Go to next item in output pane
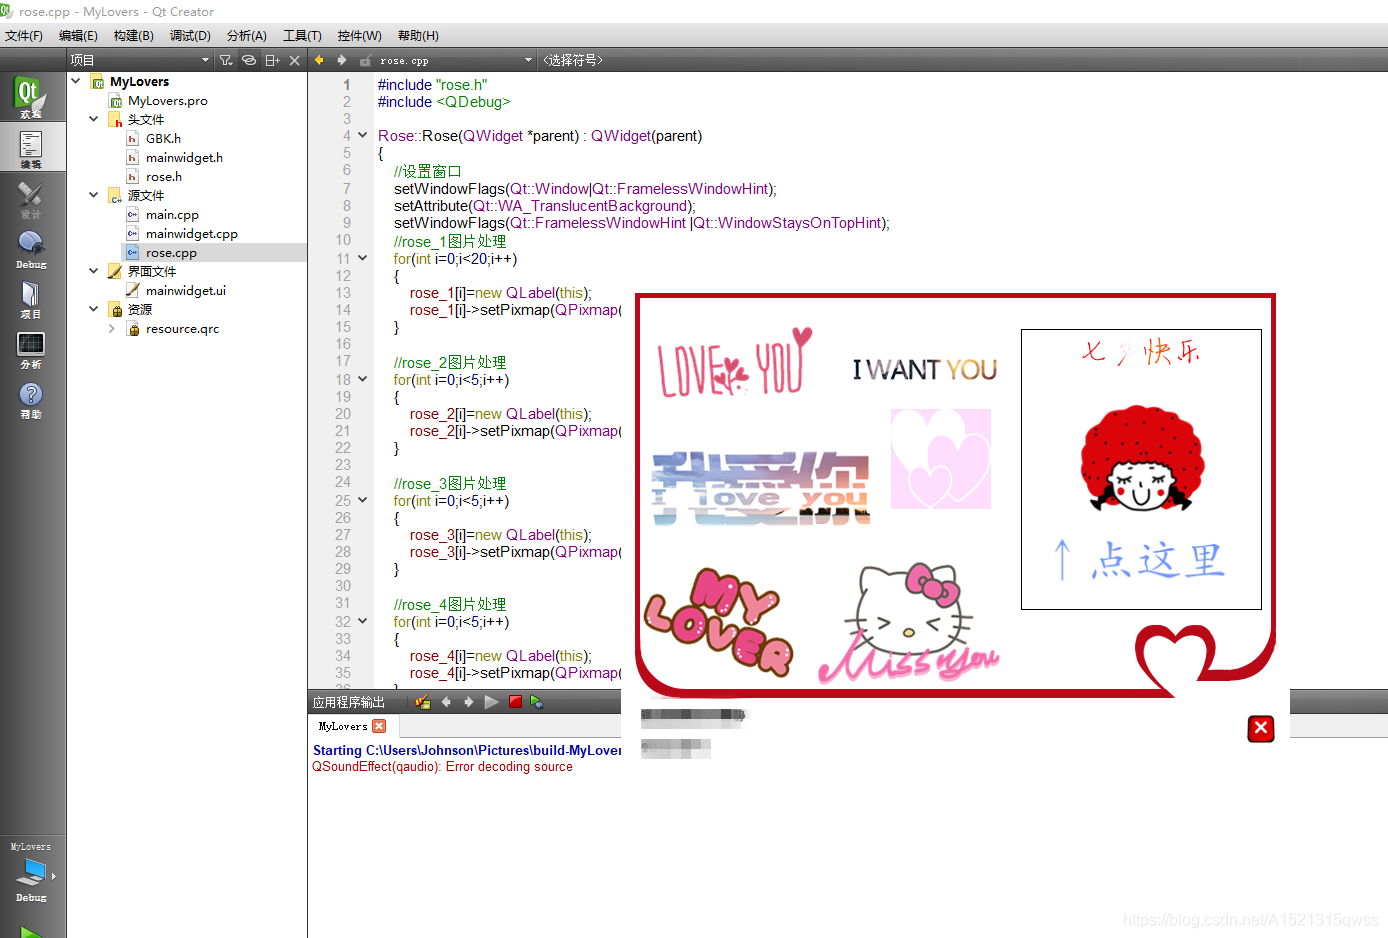Viewport: 1388px width, 938px height. 468,702
